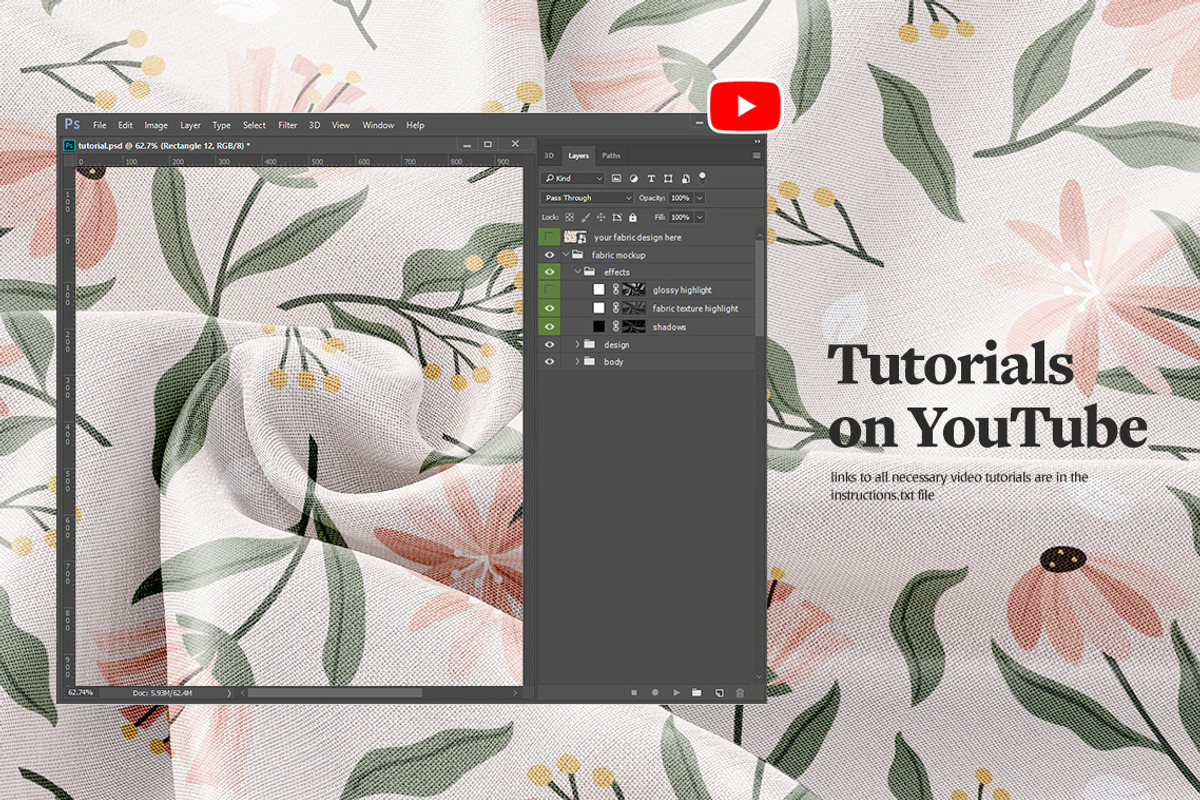Open the Filter menu
This screenshot has height=800, width=1200.
[x=288, y=125]
